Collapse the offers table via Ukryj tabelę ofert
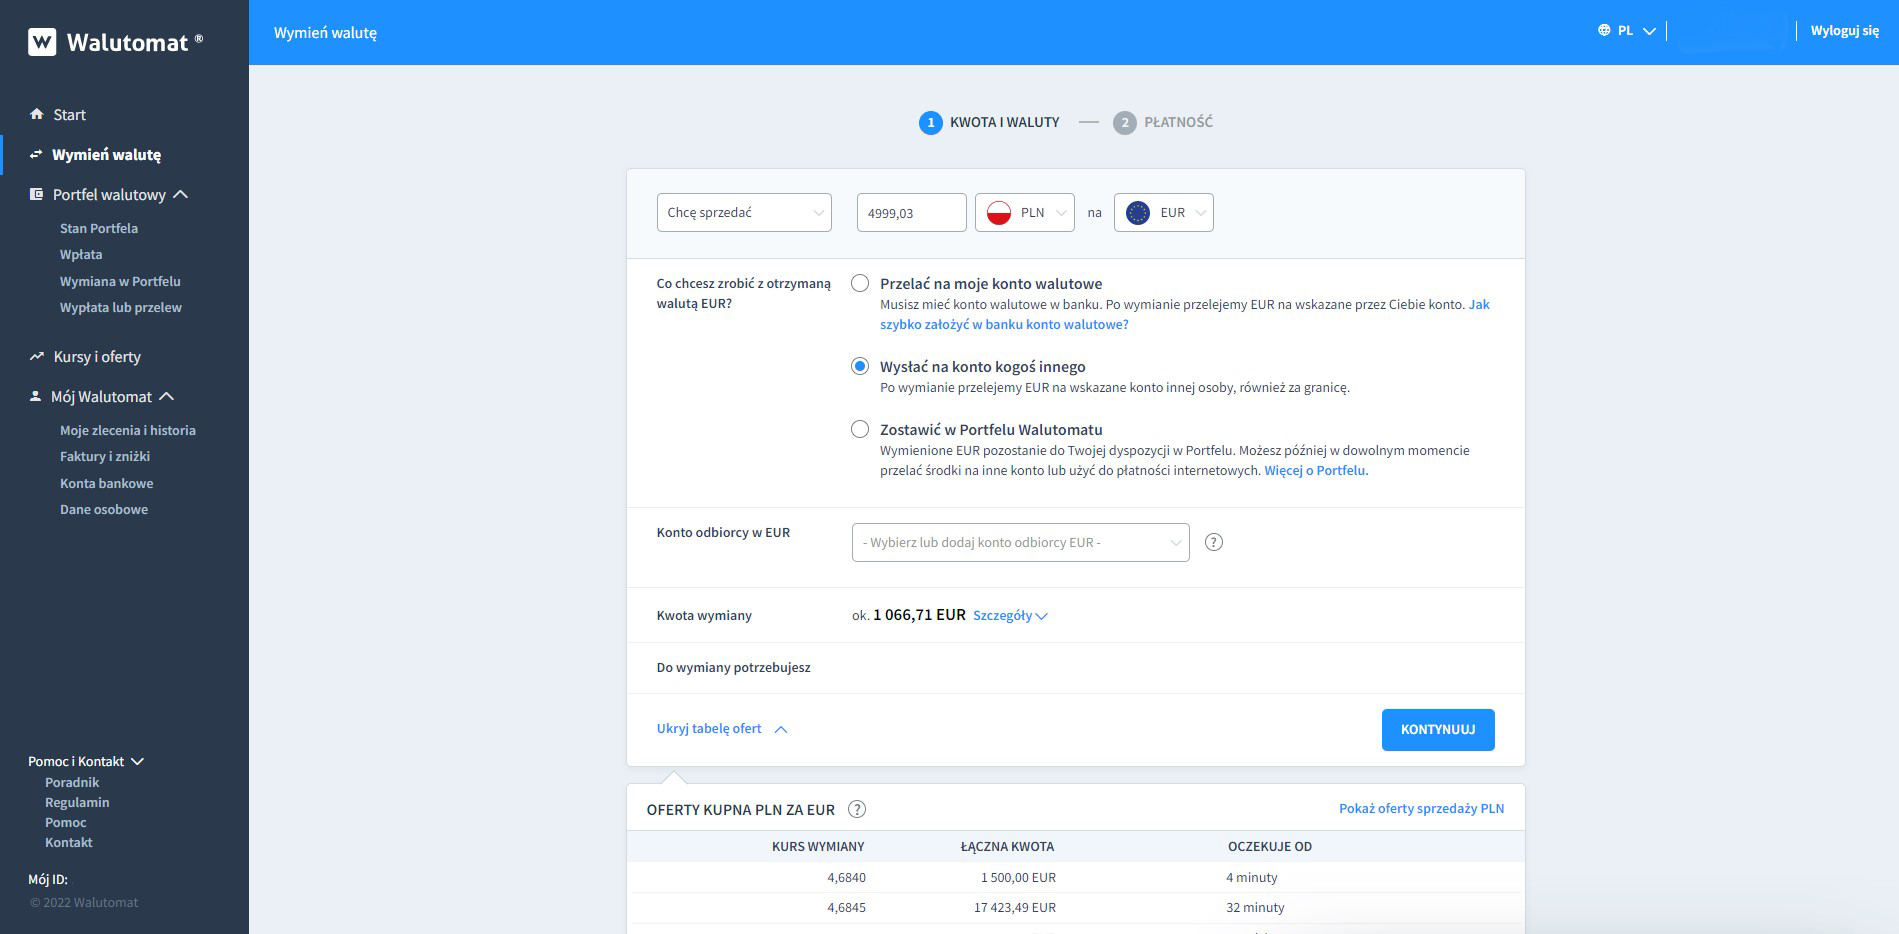The image size is (1899, 934). (722, 729)
